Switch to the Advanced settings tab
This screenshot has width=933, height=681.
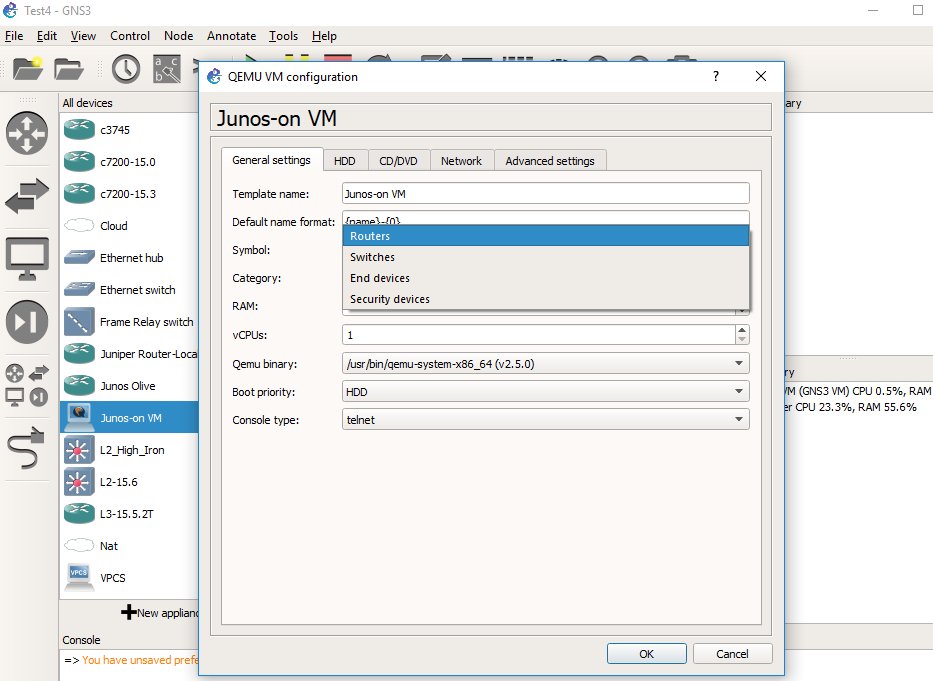point(550,161)
